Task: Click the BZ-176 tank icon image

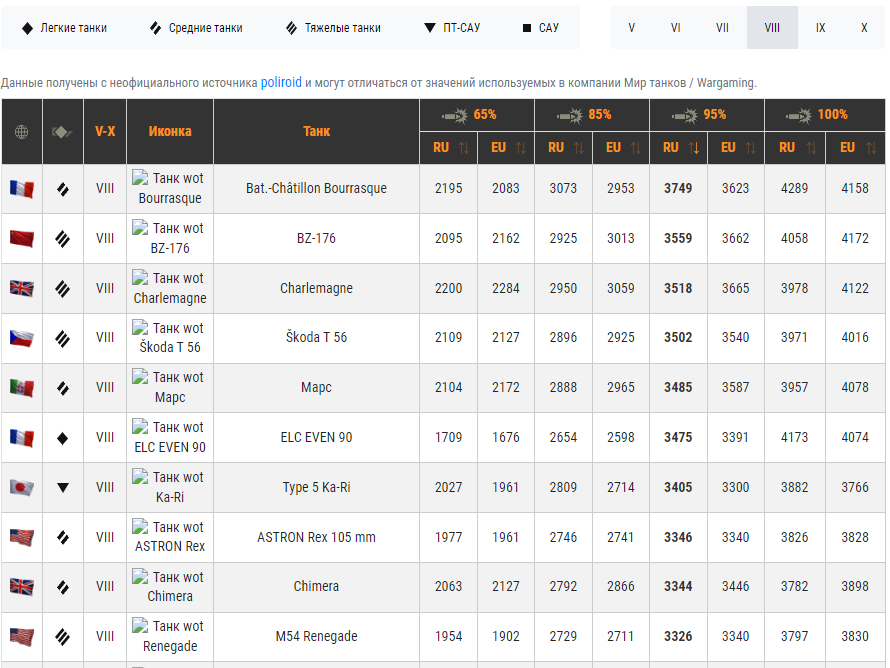Action: [170, 238]
